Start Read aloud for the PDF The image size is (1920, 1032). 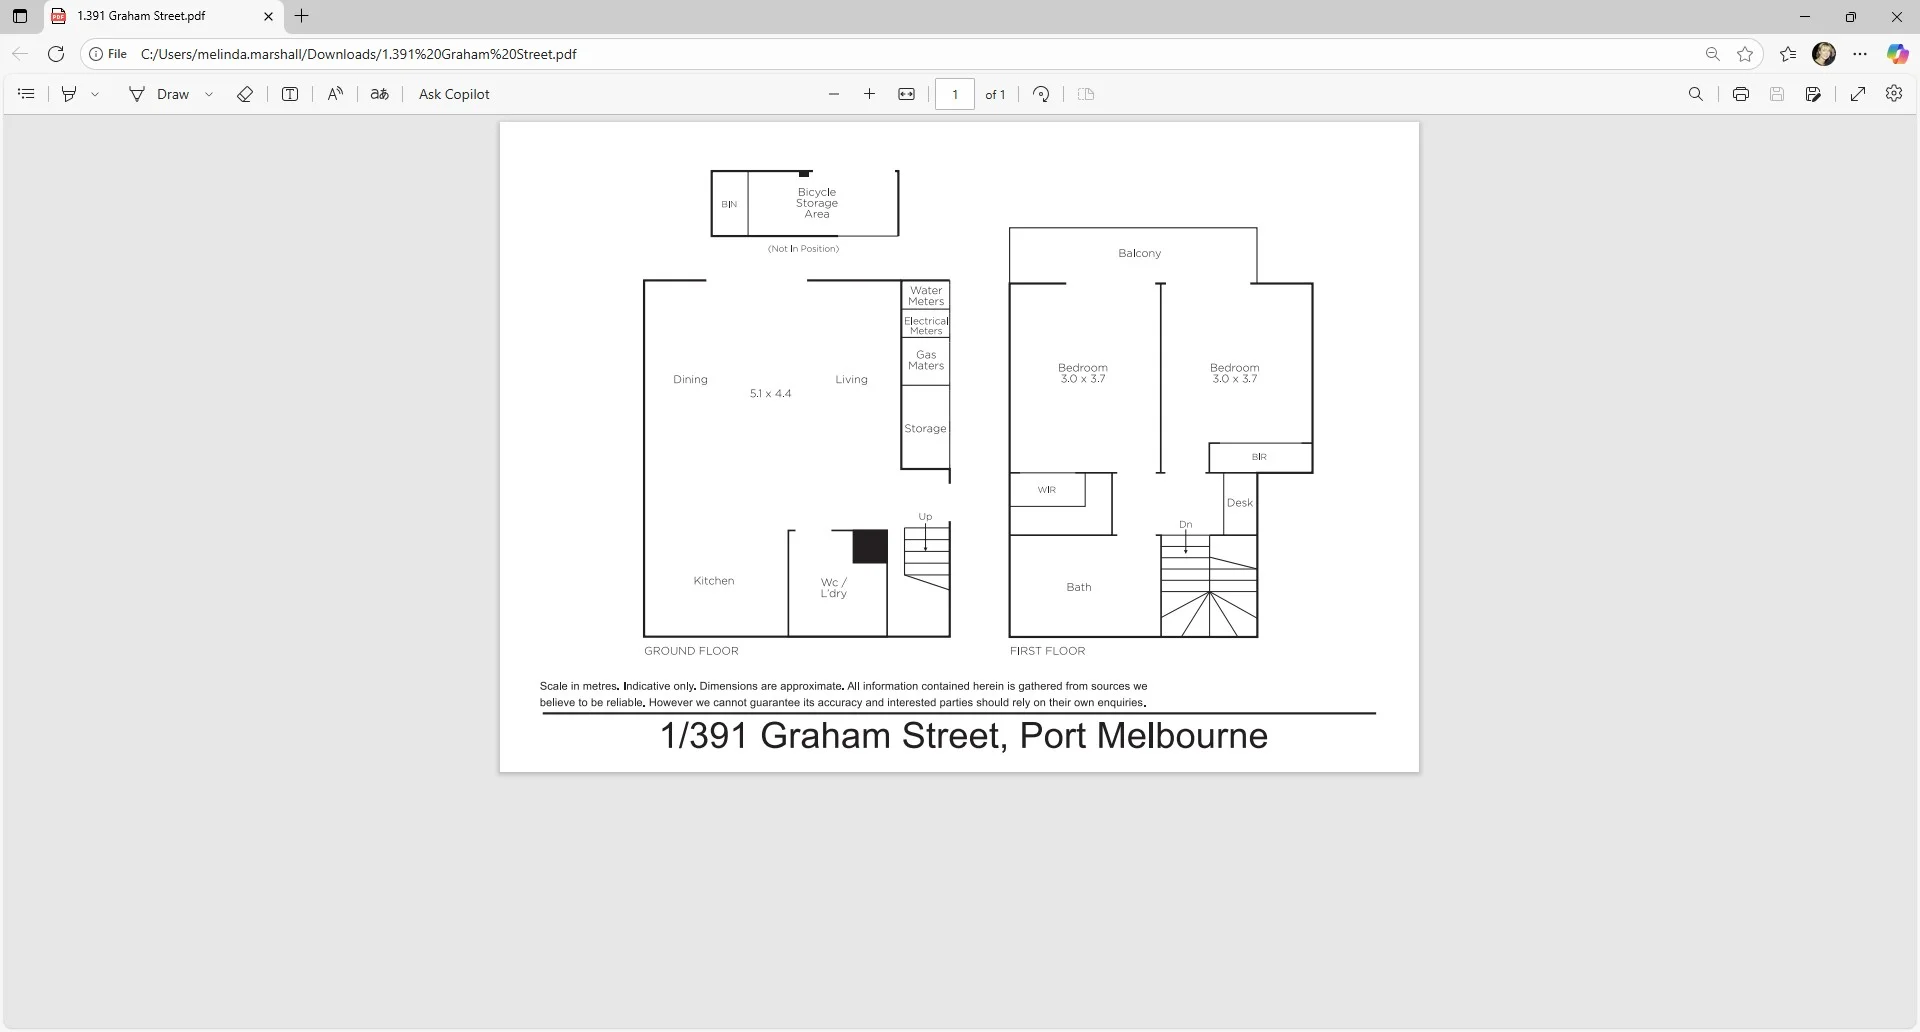tap(335, 94)
